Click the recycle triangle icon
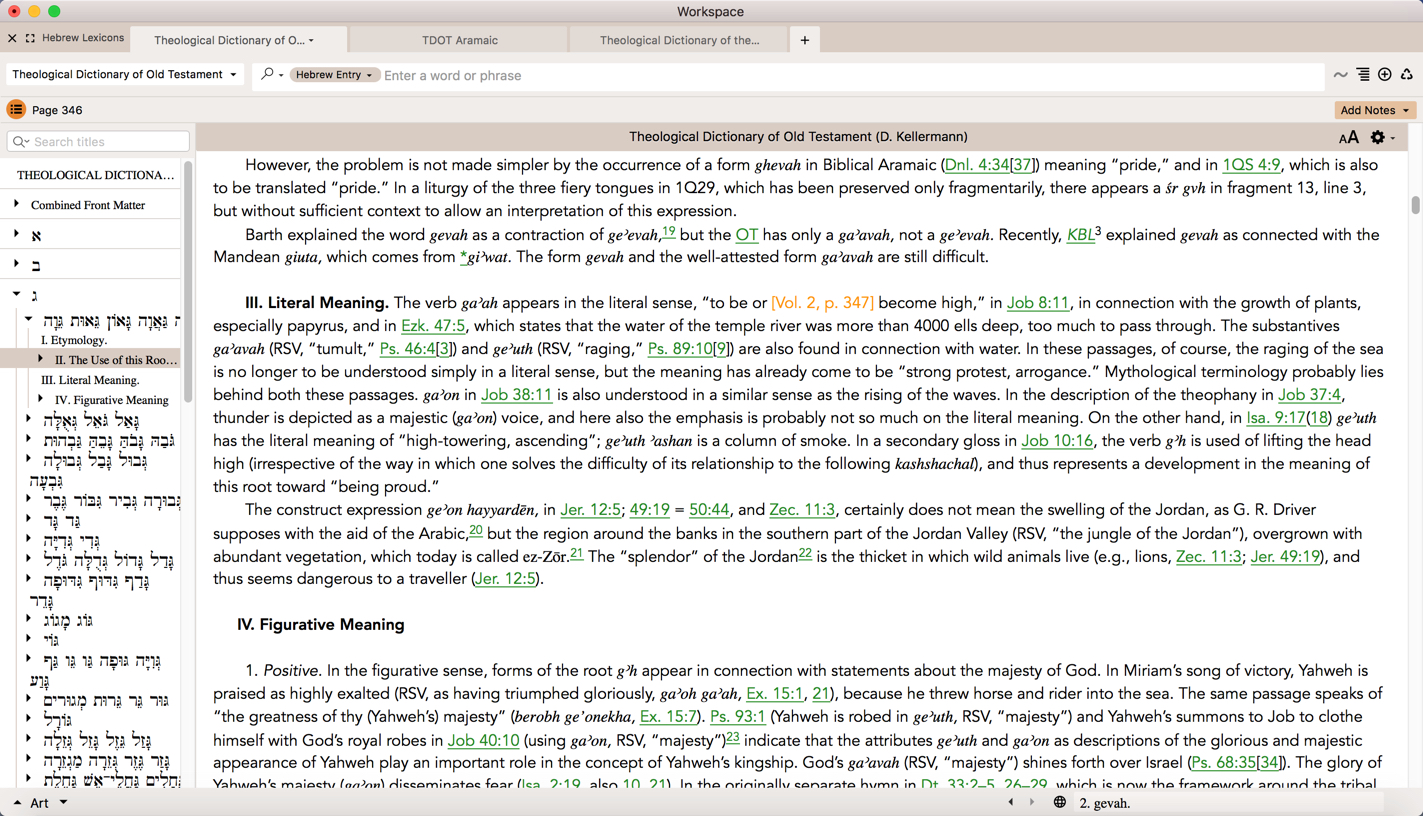 (1407, 75)
